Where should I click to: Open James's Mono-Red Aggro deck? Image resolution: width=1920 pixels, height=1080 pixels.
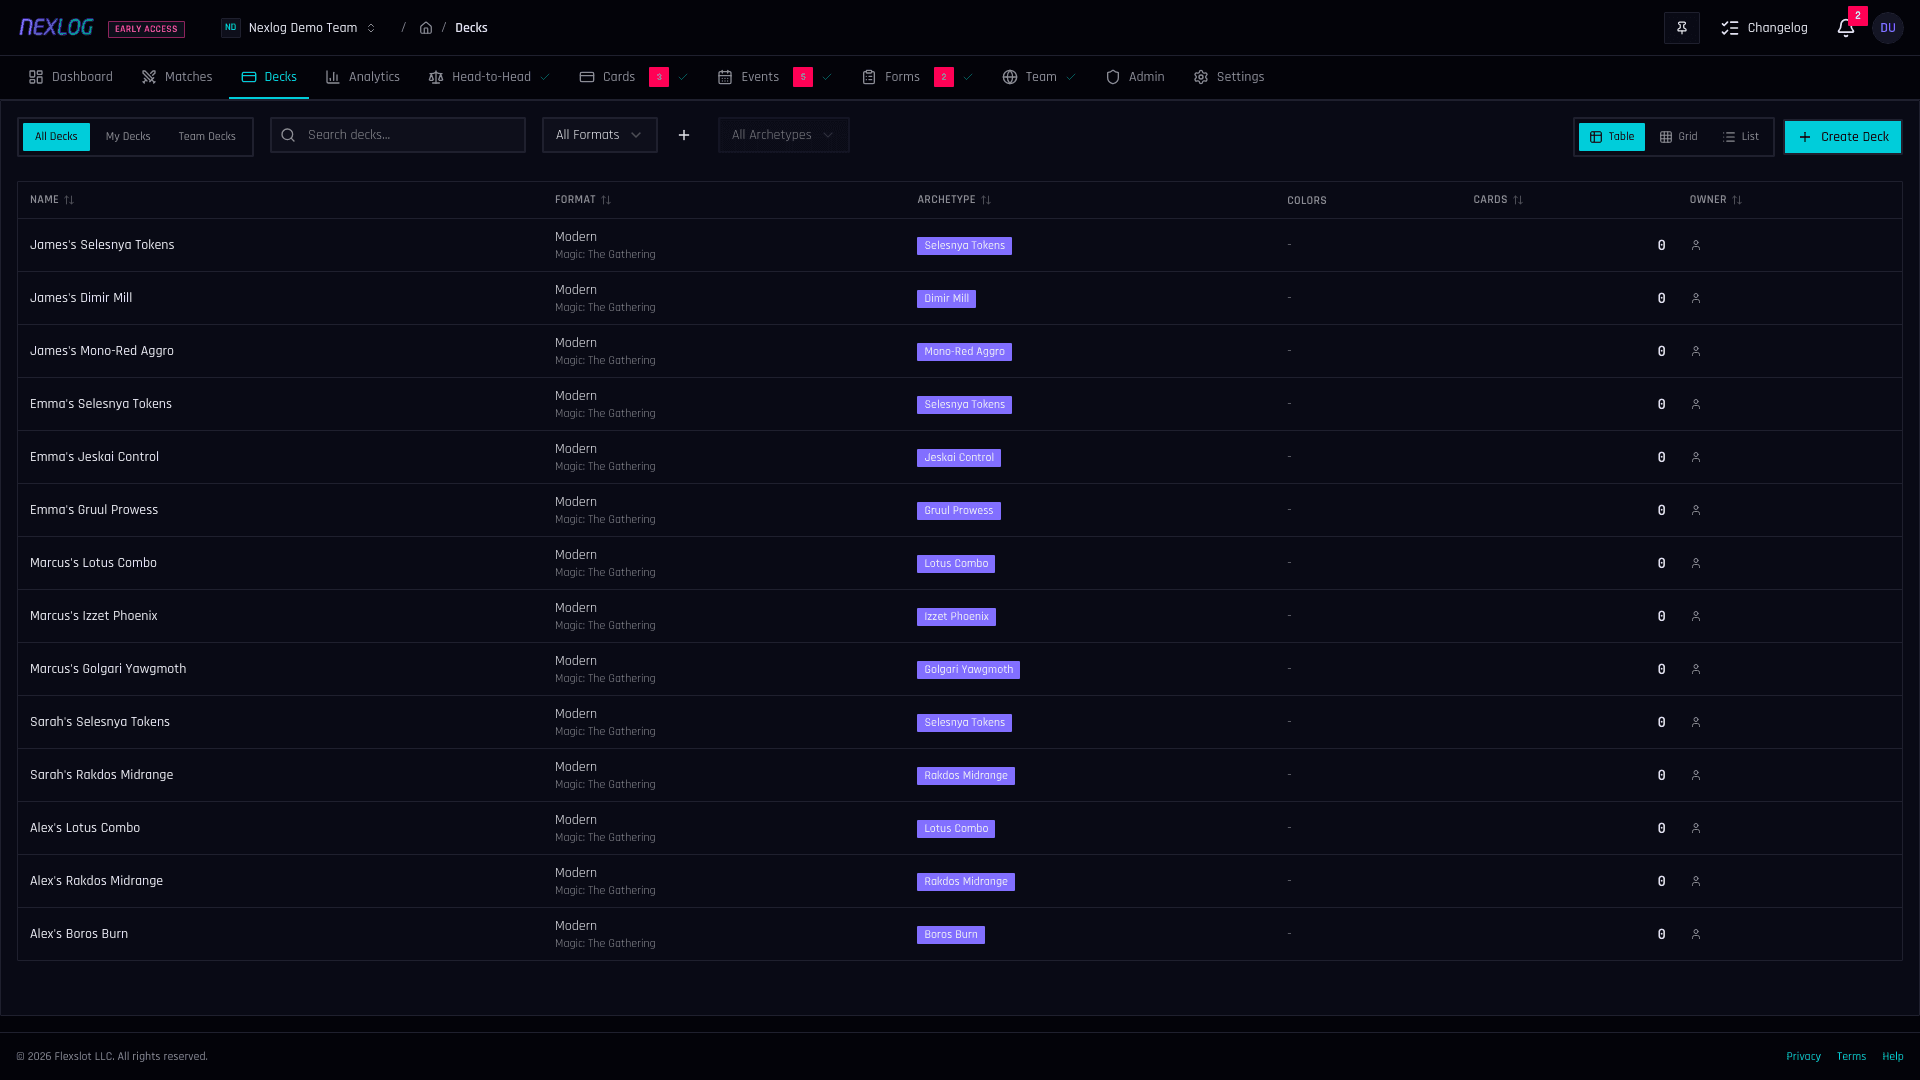click(102, 351)
